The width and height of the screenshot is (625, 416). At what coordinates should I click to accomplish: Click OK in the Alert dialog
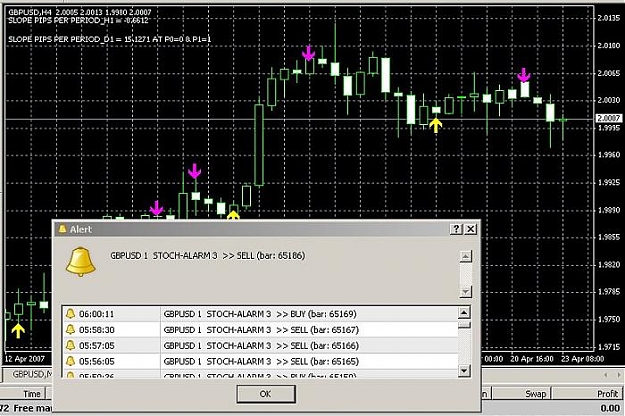pyautogui.click(x=265, y=394)
